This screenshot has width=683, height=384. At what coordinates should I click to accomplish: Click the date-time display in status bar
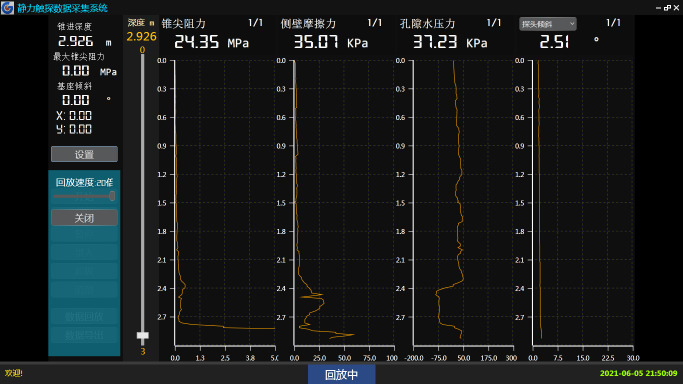point(638,373)
